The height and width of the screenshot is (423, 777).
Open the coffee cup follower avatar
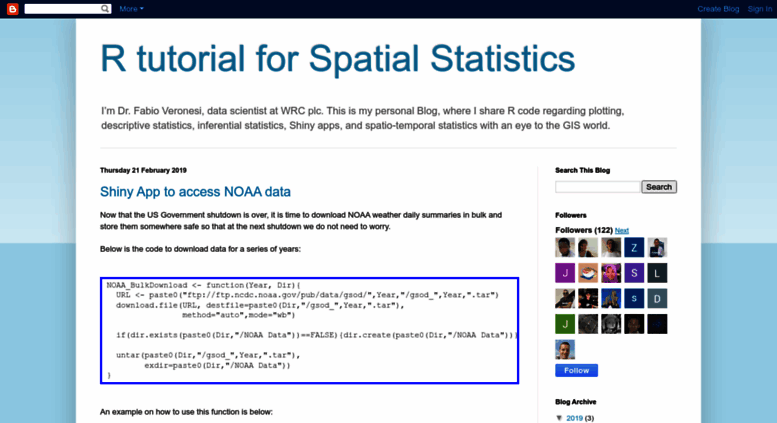pyautogui.click(x=588, y=273)
